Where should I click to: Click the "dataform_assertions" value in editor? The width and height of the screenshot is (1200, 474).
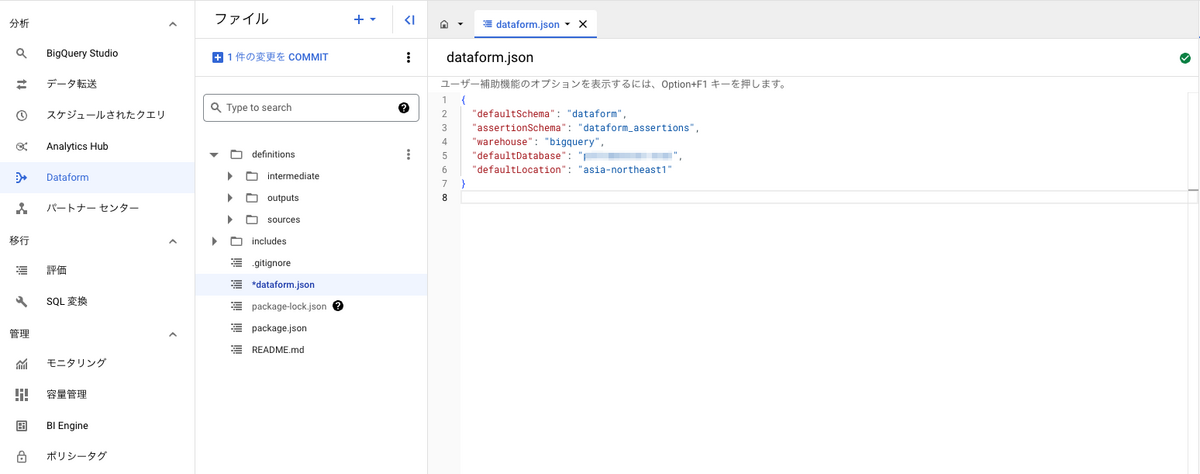(636, 128)
